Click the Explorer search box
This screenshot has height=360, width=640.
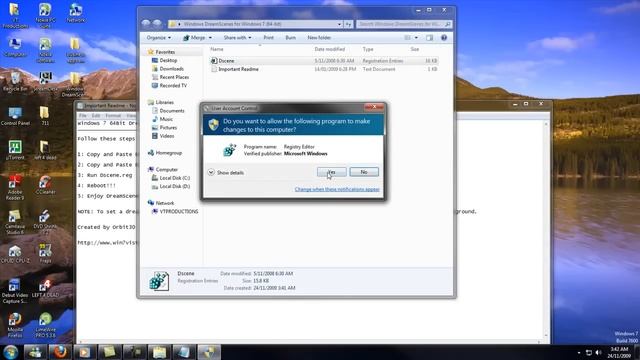tap(404, 24)
